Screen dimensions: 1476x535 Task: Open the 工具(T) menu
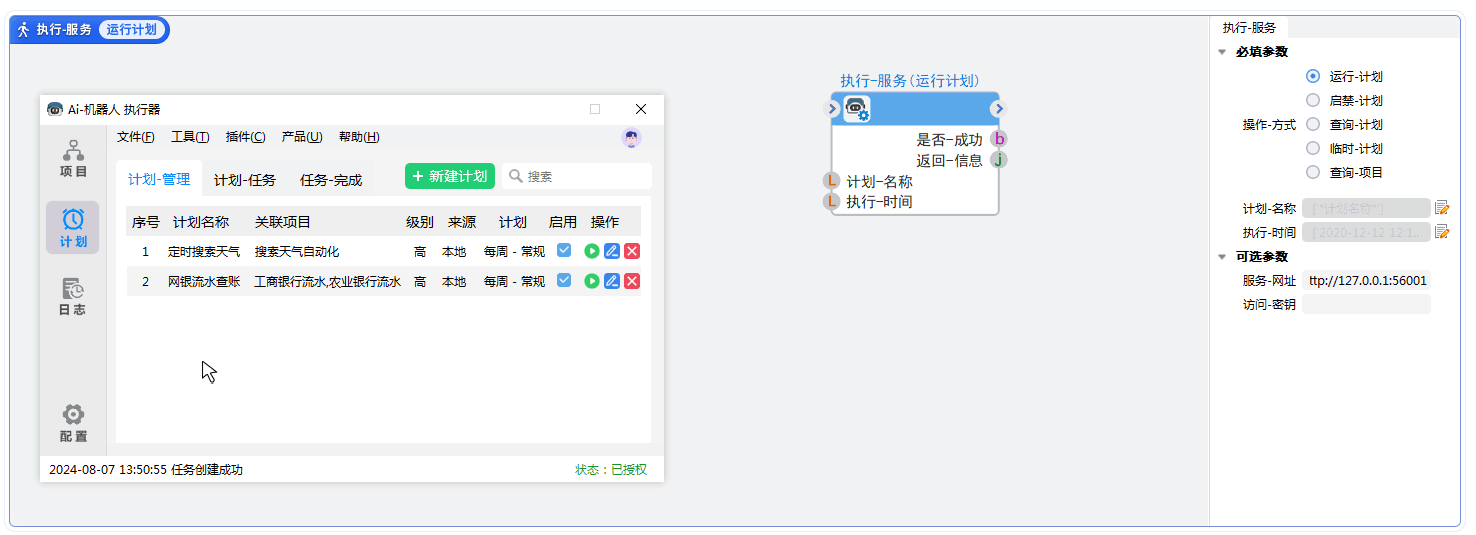click(190, 138)
